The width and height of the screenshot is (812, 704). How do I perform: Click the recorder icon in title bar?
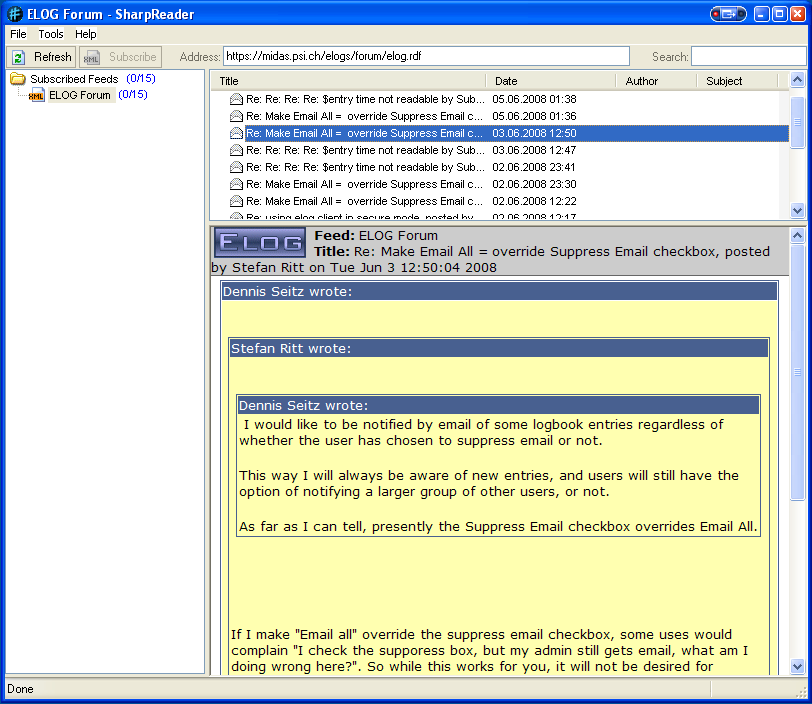tap(728, 14)
